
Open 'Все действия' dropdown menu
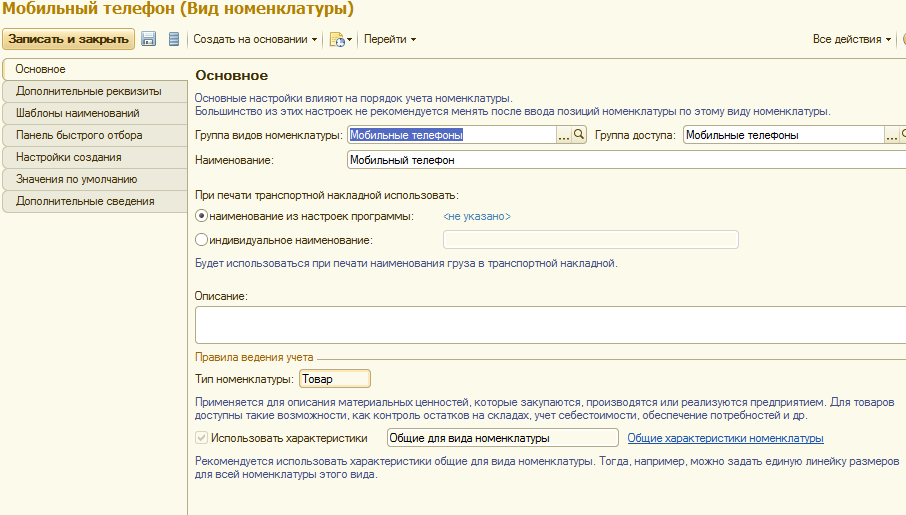[x=852, y=39]
